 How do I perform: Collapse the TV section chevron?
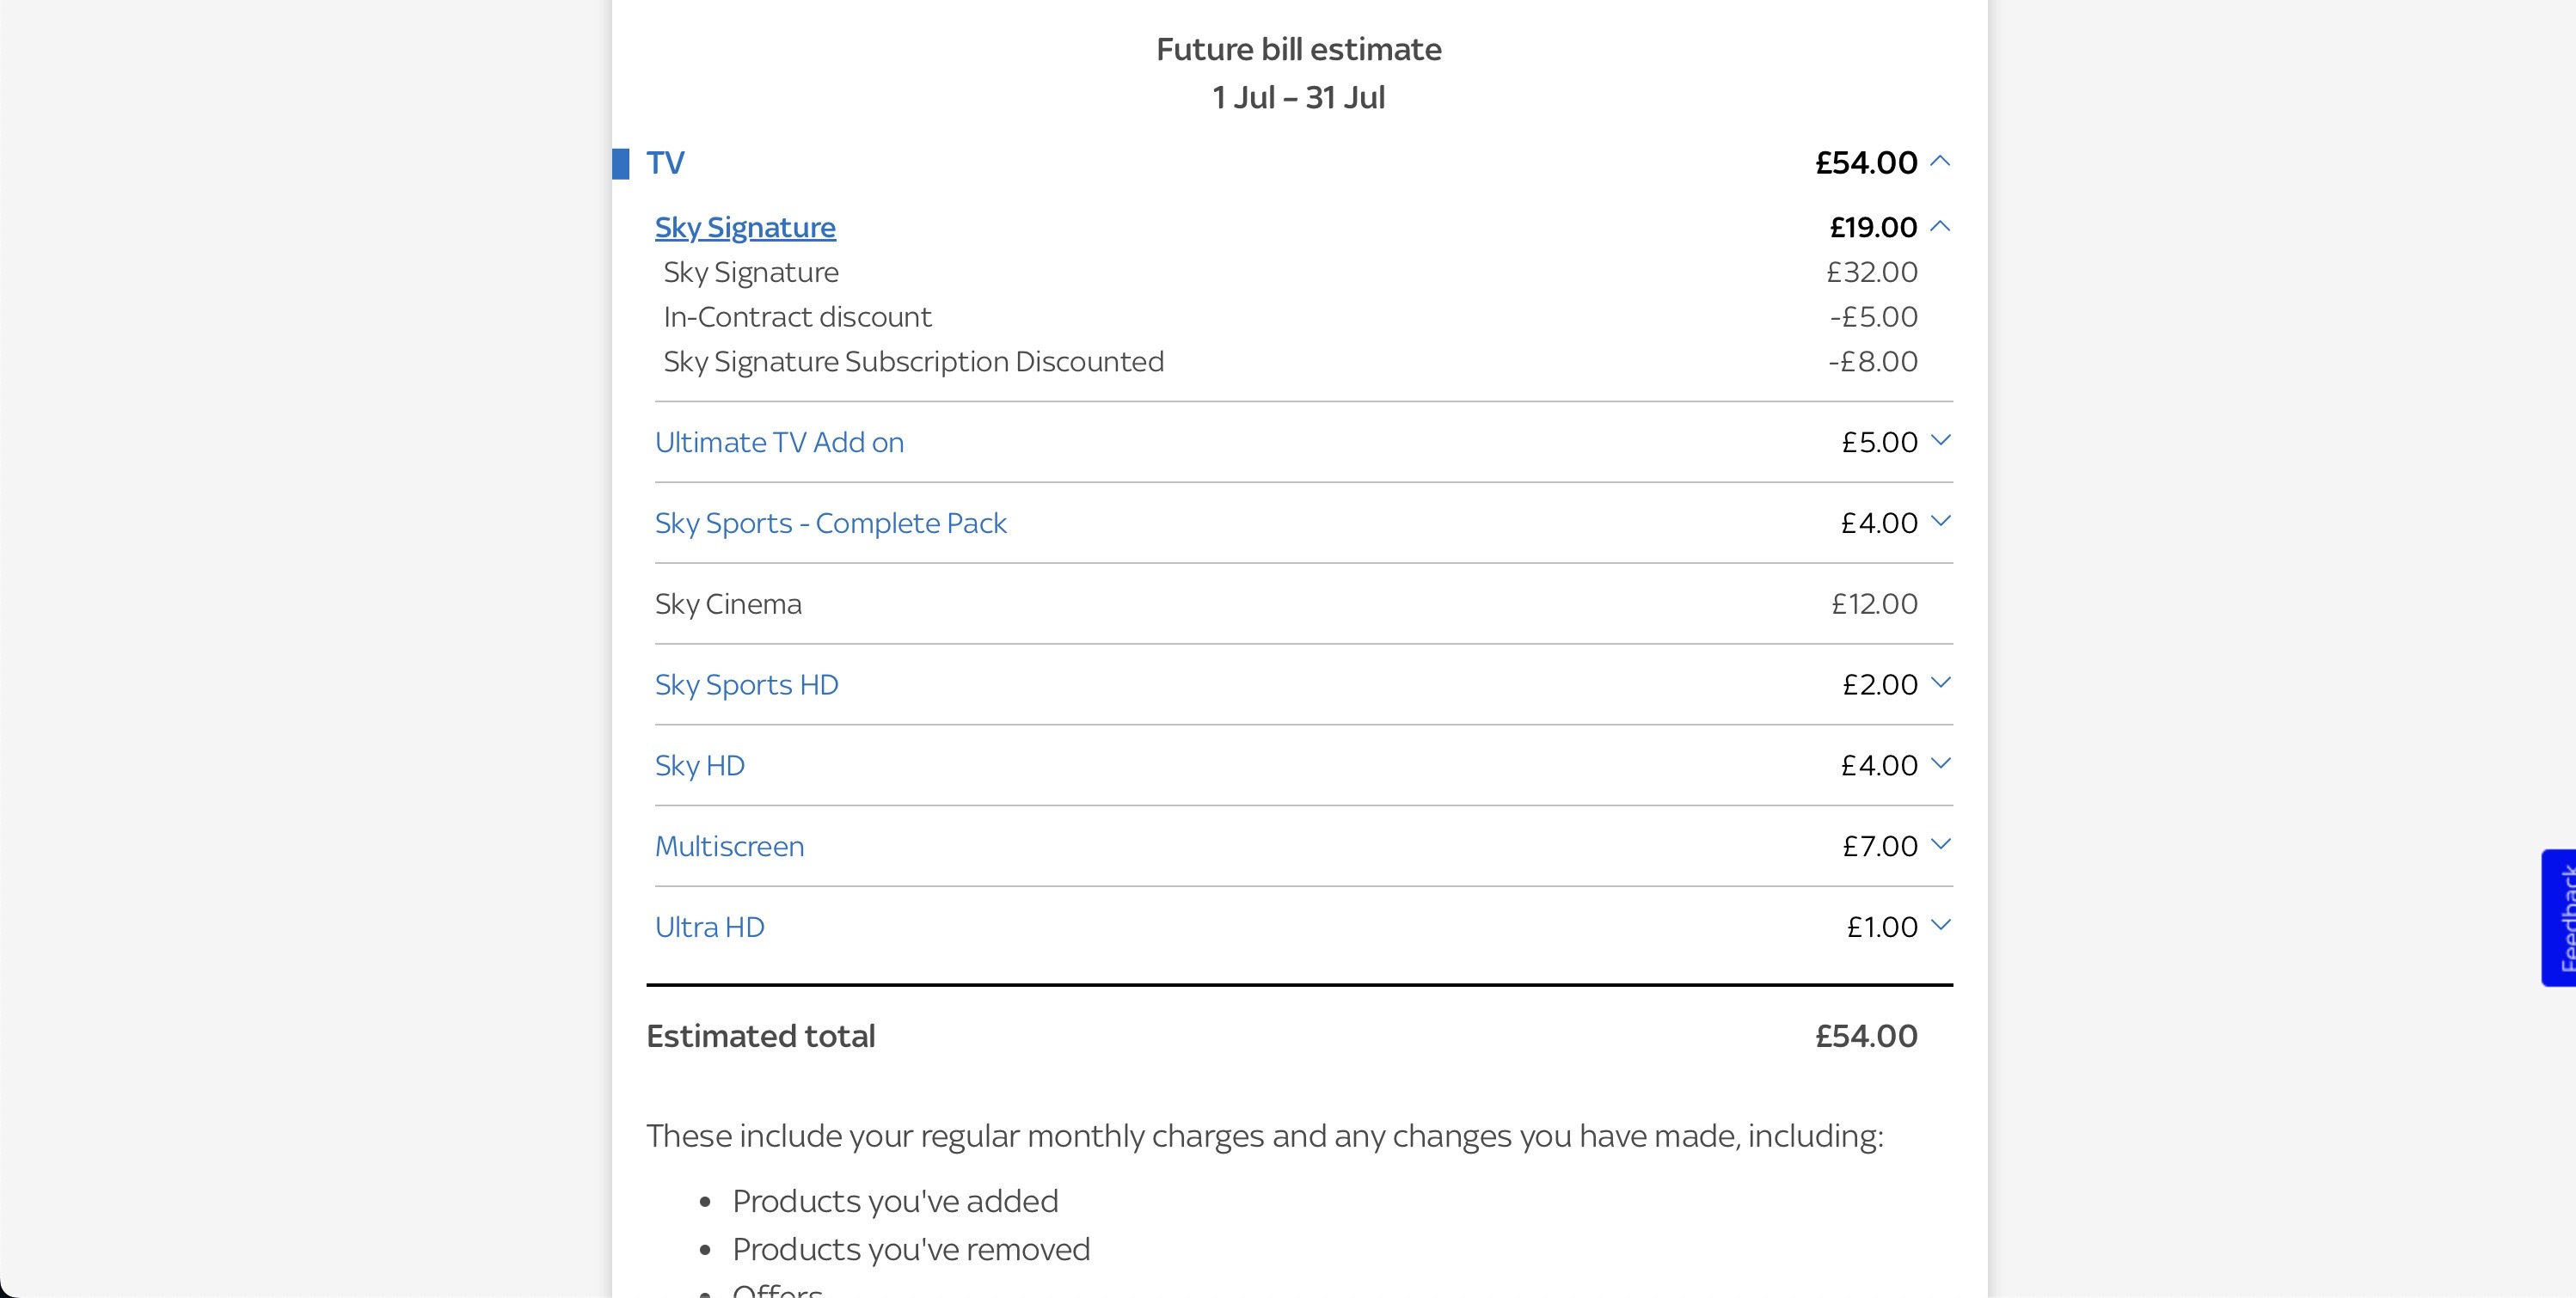(x=1939, y=161)
